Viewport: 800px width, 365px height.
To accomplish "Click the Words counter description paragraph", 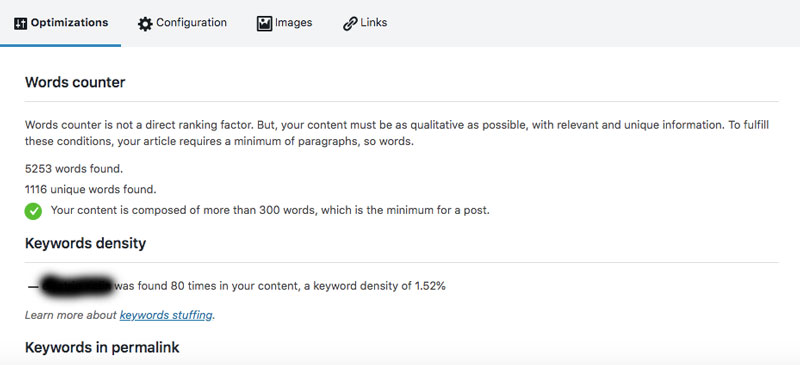I will [397, 133].
